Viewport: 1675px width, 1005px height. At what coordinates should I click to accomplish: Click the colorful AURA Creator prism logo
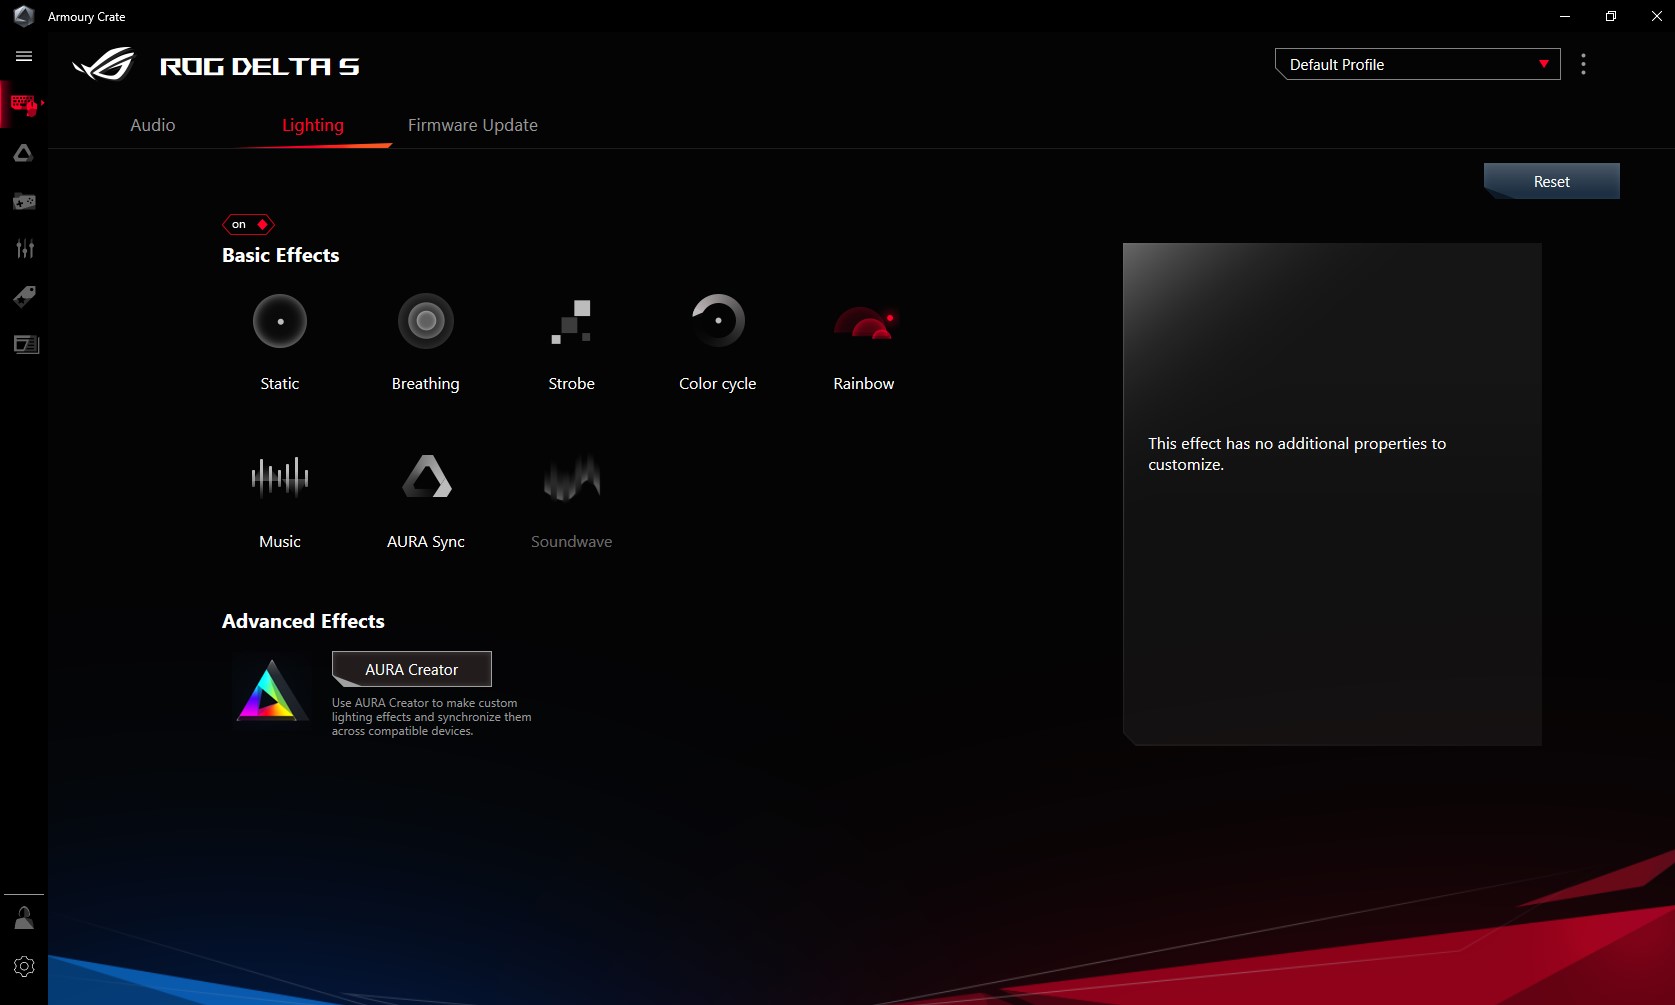pyautogui.click(x=270, y=690)
